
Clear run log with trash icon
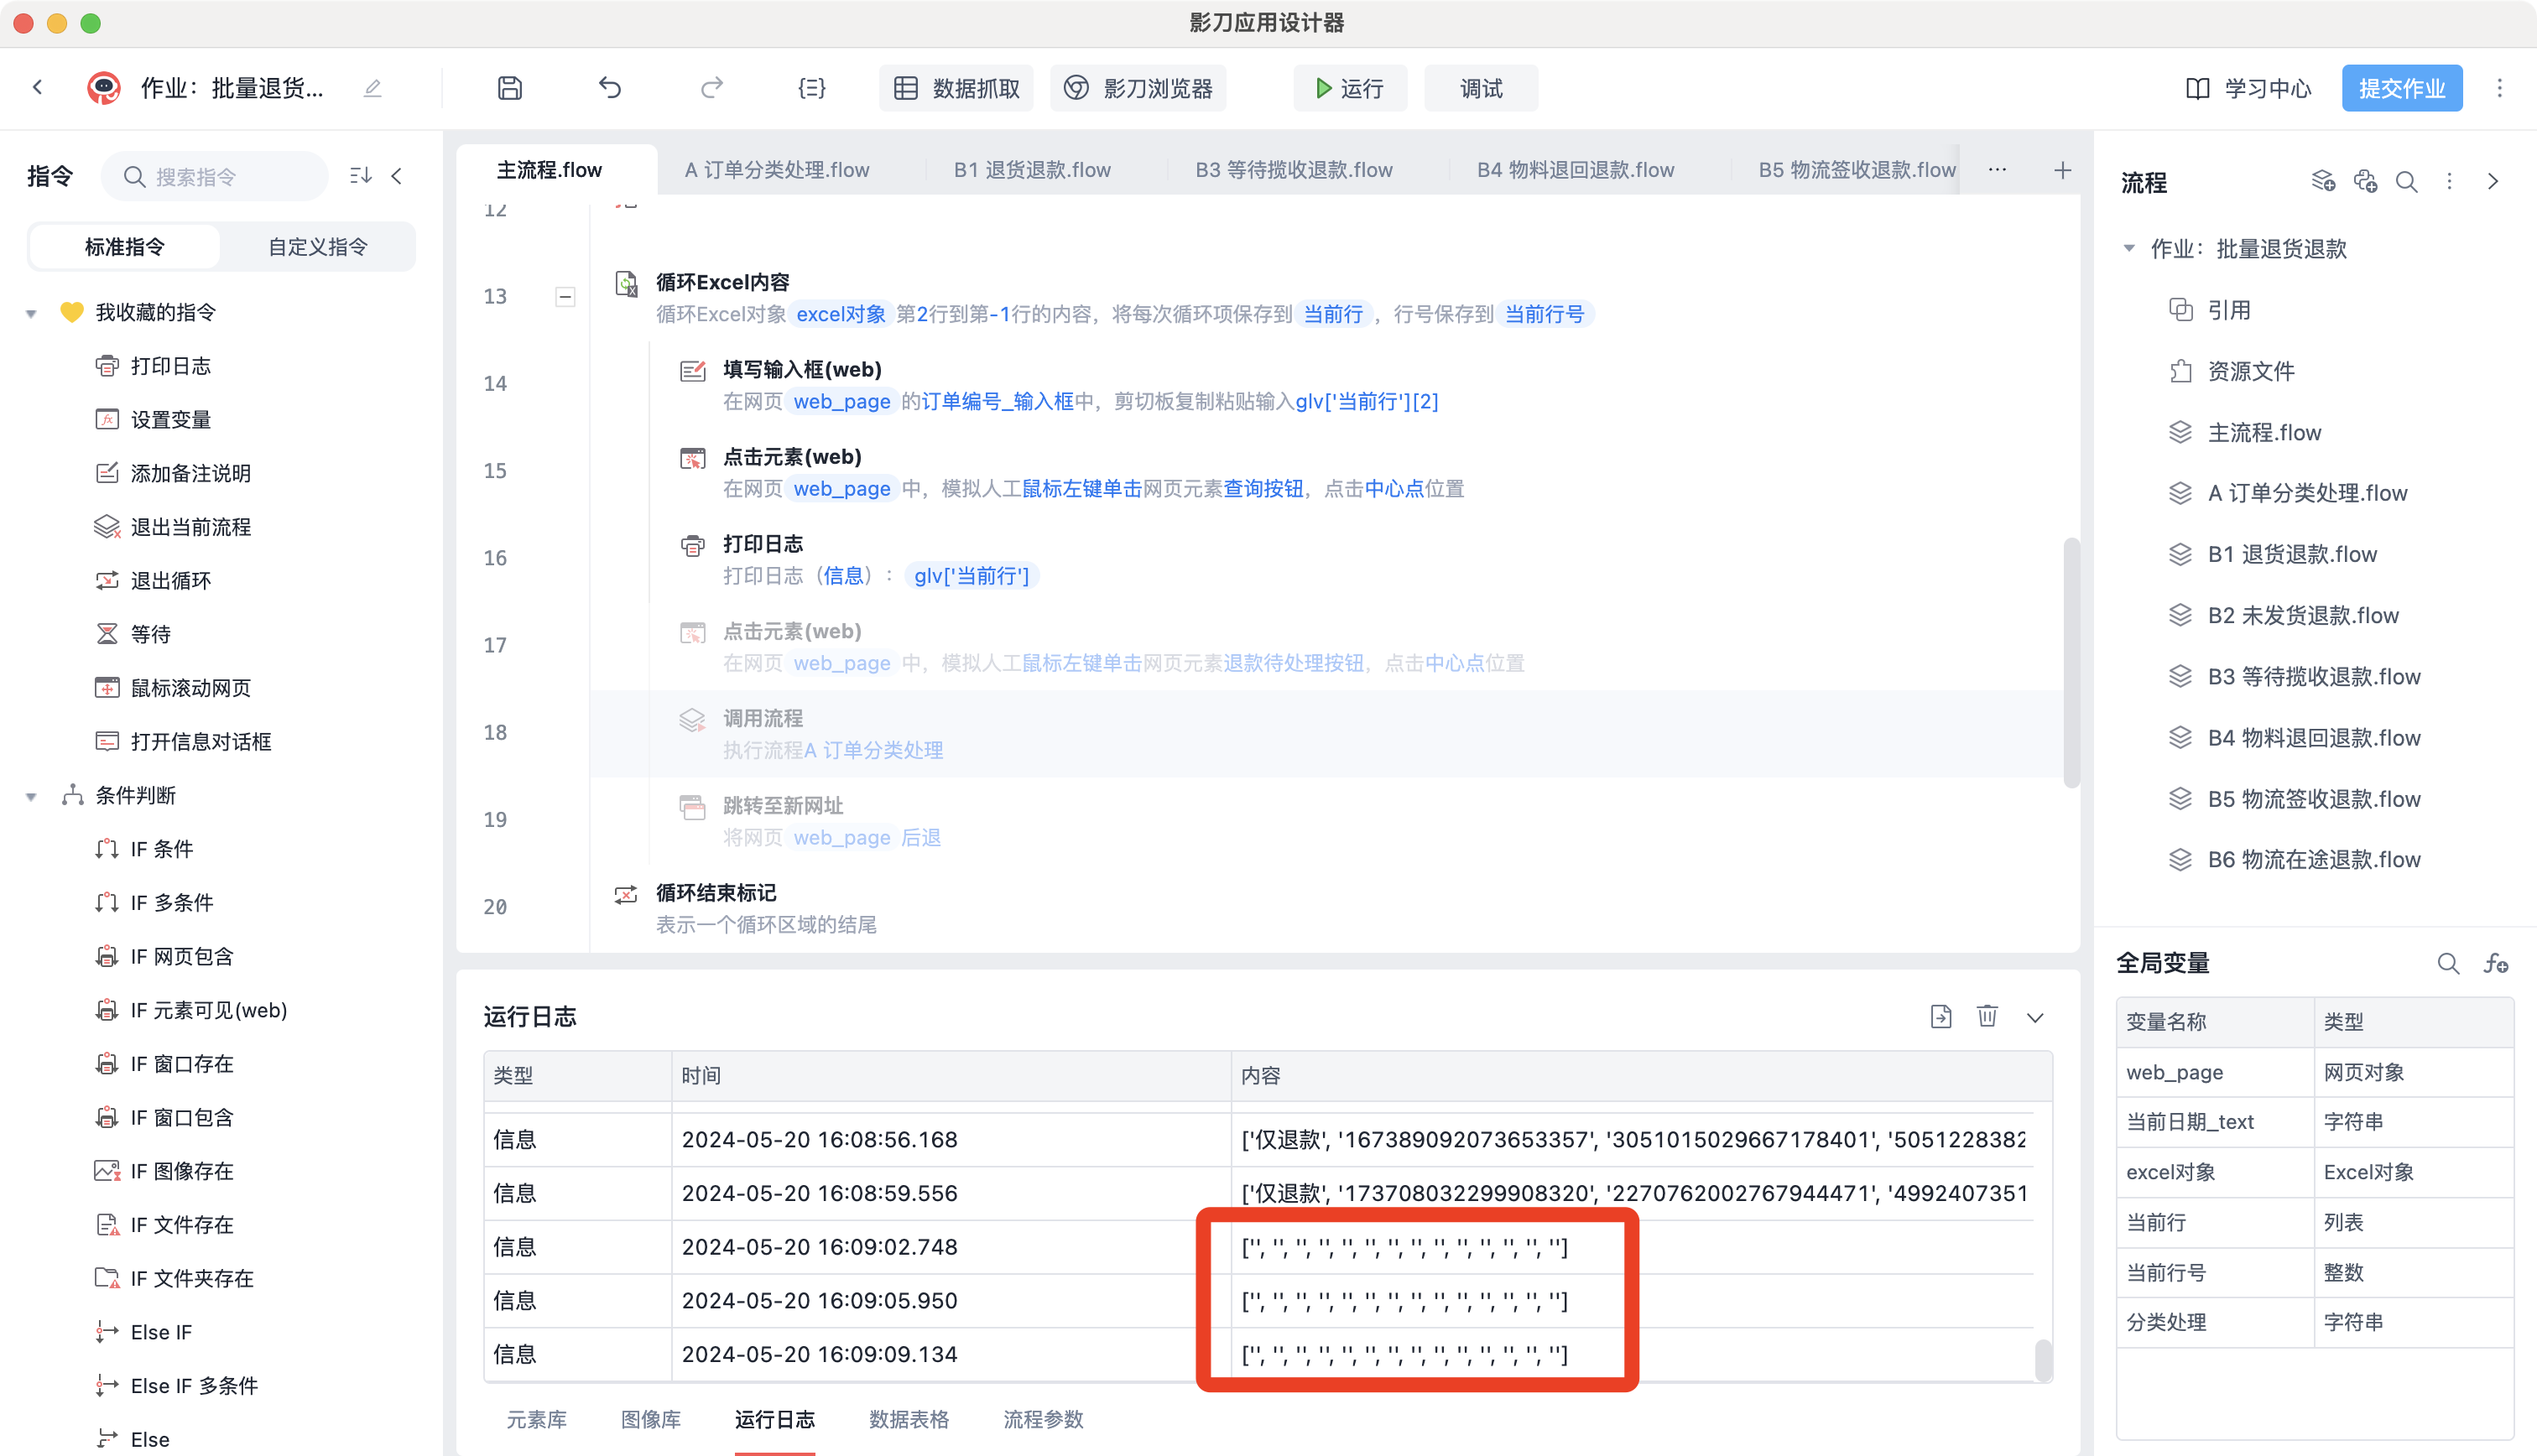1987,1016
